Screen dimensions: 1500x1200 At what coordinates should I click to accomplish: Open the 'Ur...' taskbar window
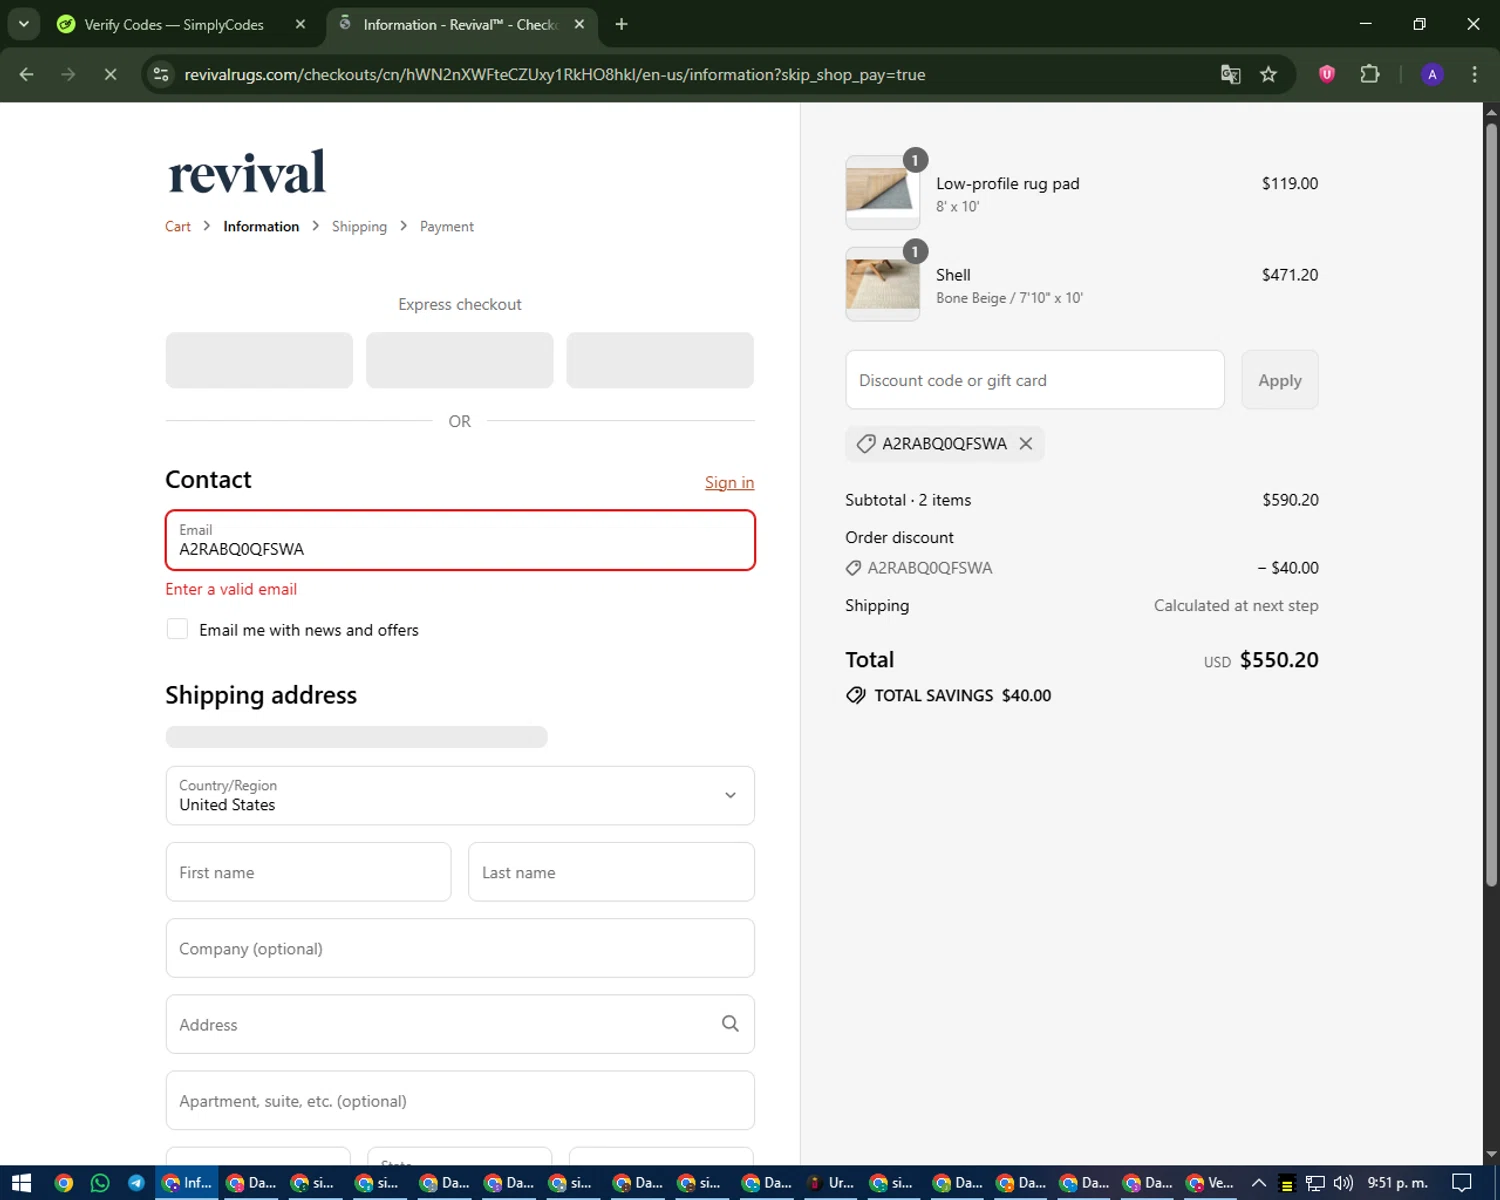point(829,1183)
